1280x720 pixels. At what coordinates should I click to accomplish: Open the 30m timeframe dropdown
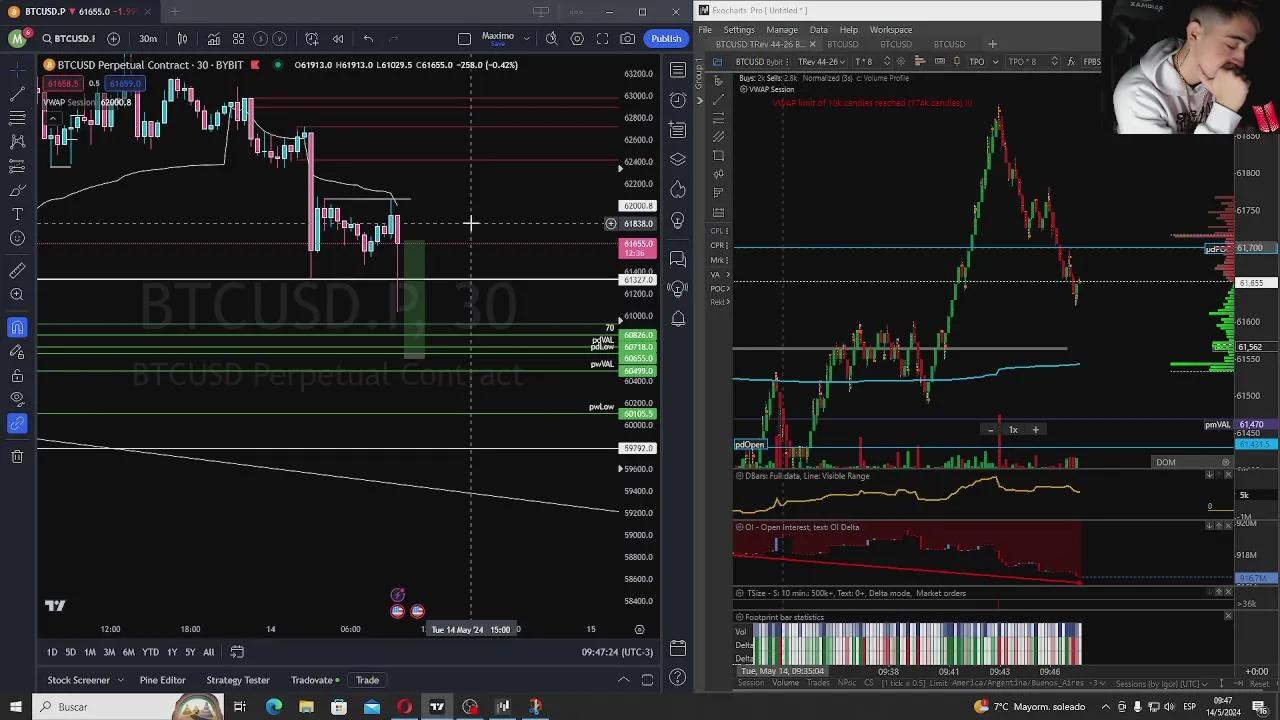coord(148,39)
